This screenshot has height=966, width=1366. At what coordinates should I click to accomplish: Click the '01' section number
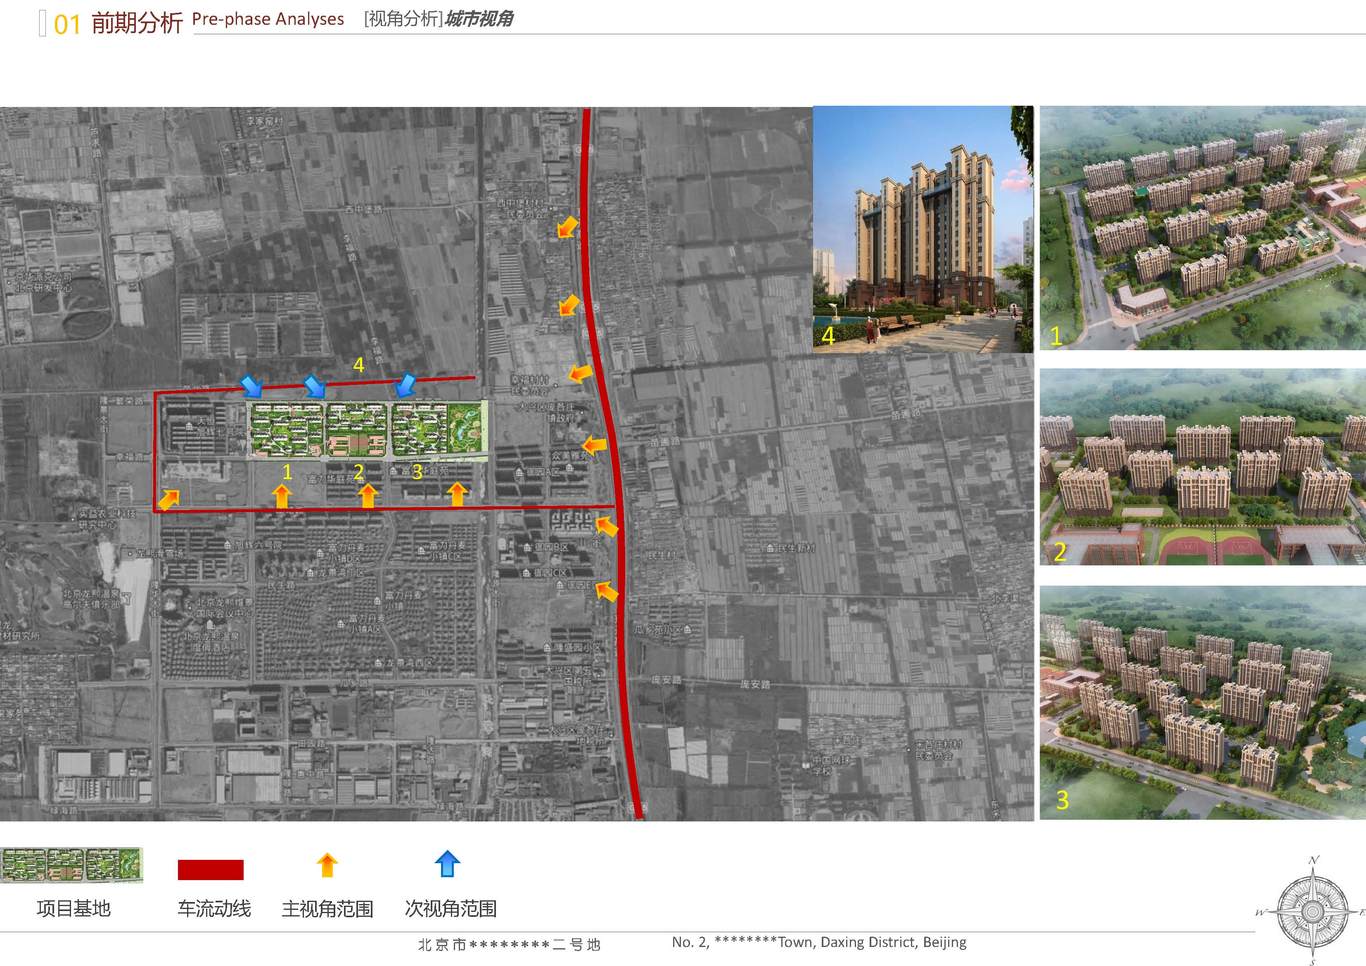coord(67,25)
